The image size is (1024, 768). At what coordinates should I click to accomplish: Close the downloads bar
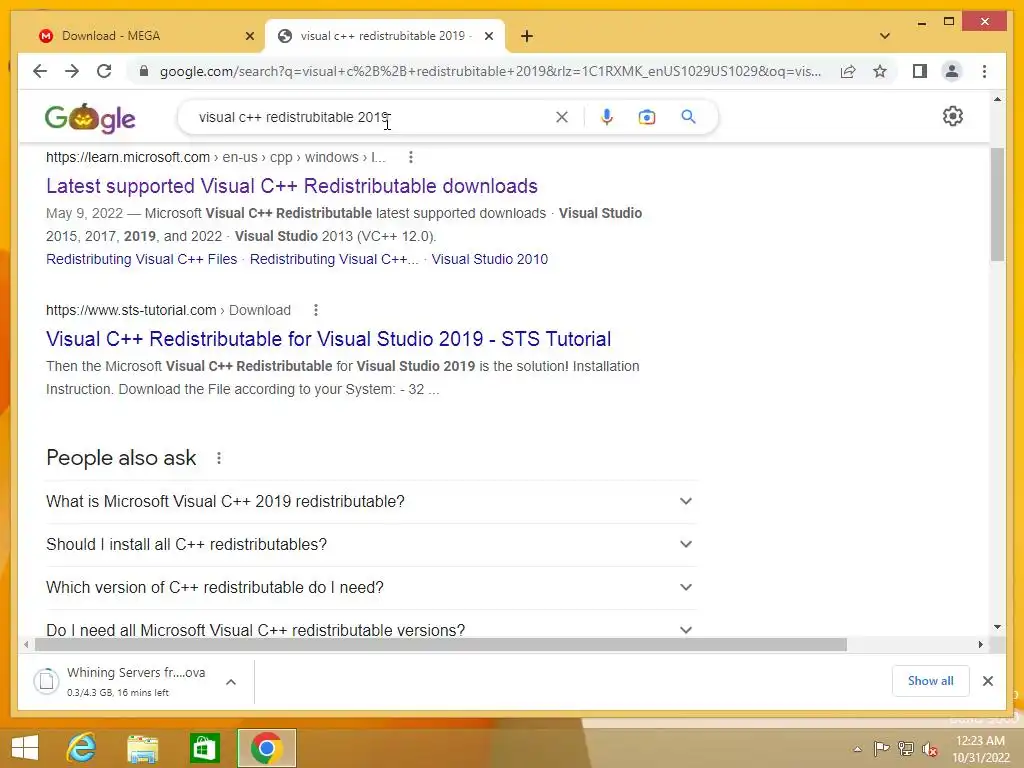coord(987,681)
